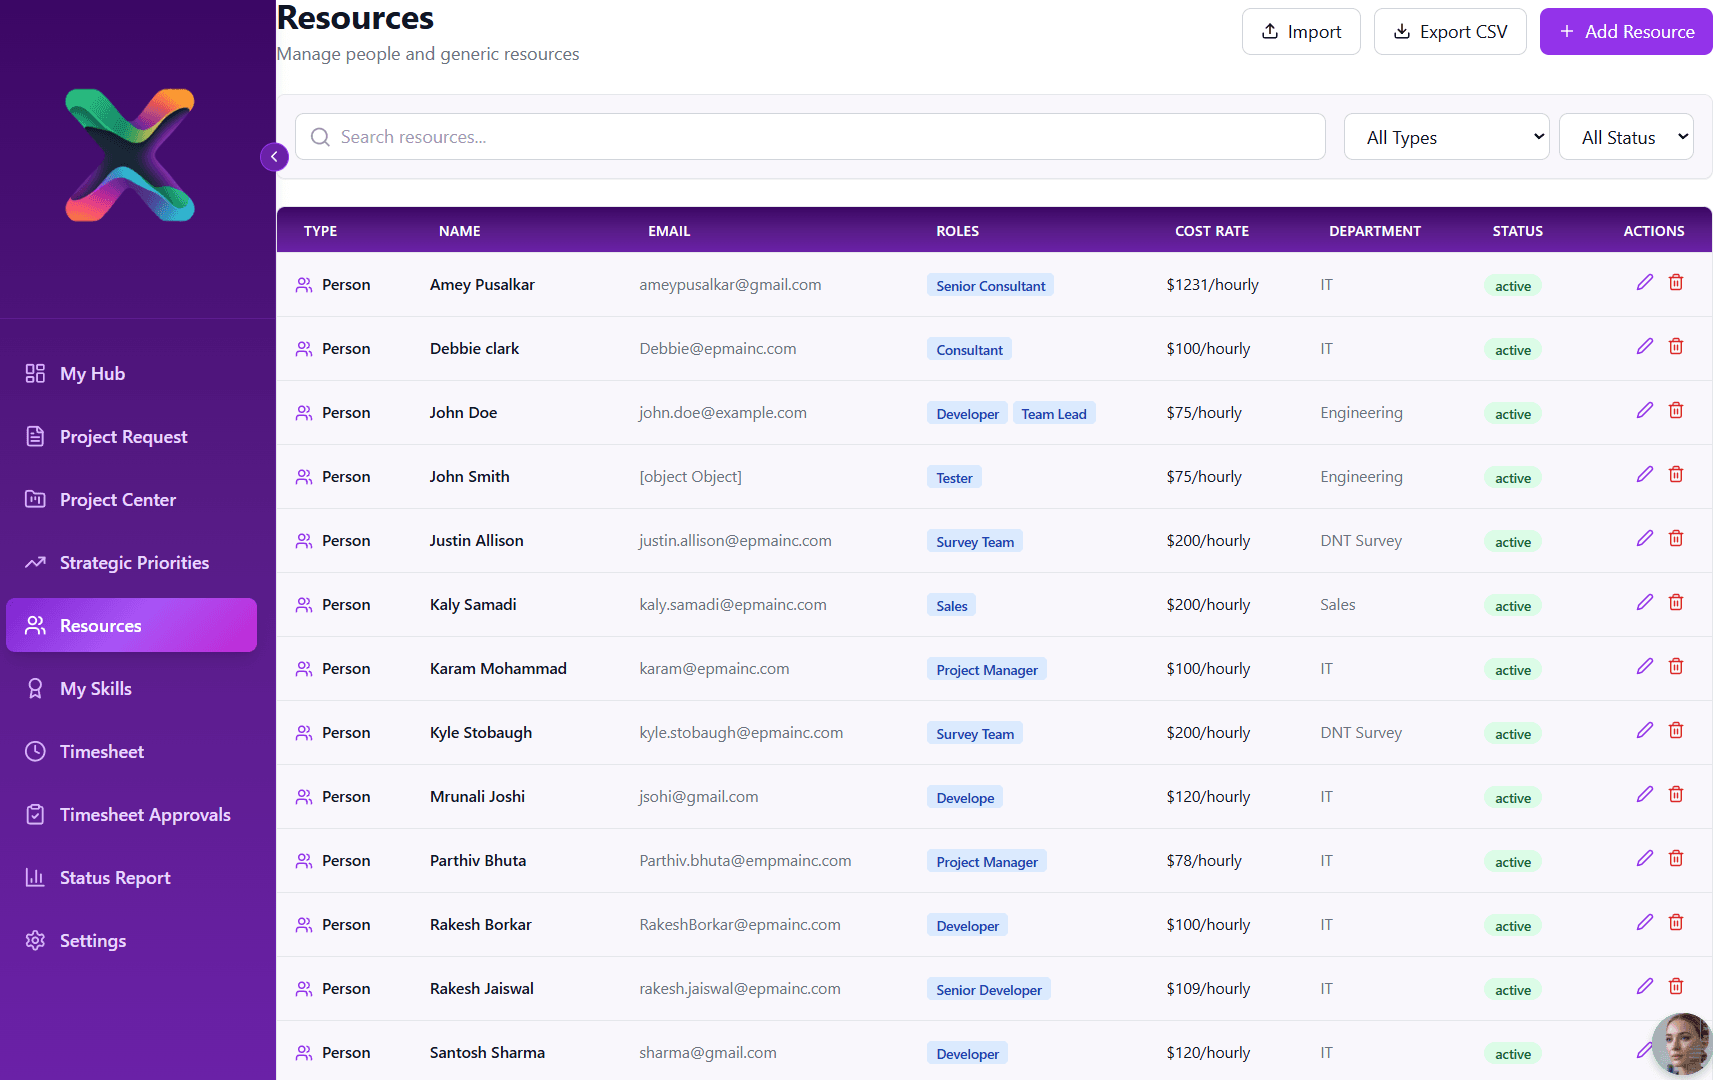Delete John Smith using the trash icon
This screenshot has width=1713, height=1080.
[x=1676, y=475]
